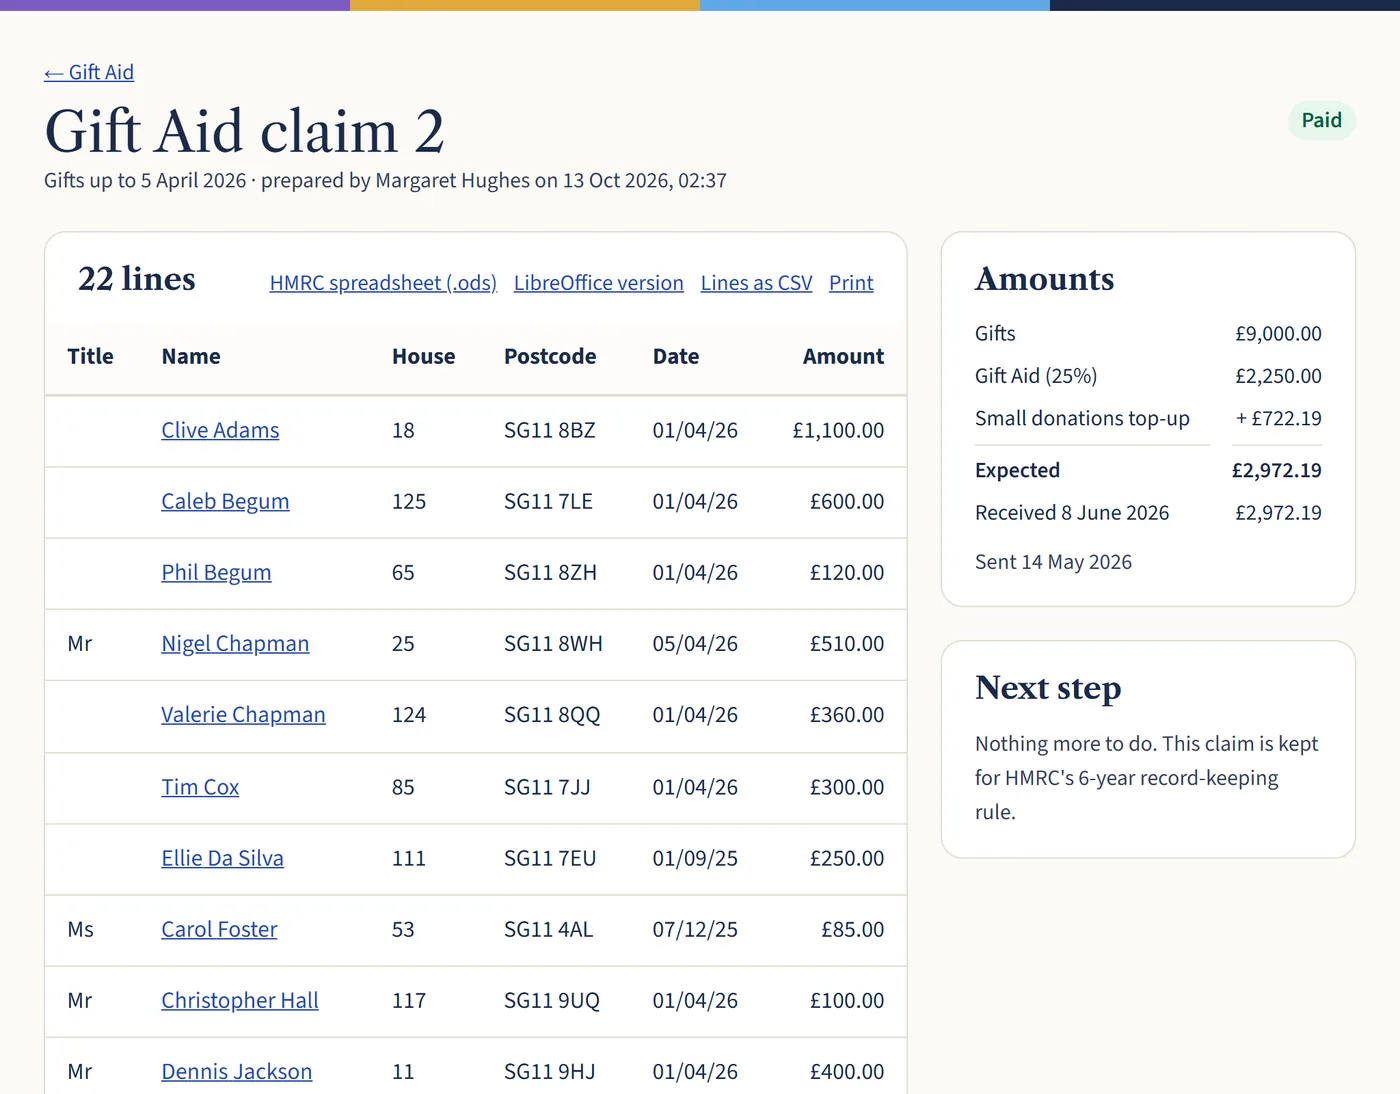Select postcode SG11 7LE
Viewport: 1400px width, 1094px height.
click(548, 501)
